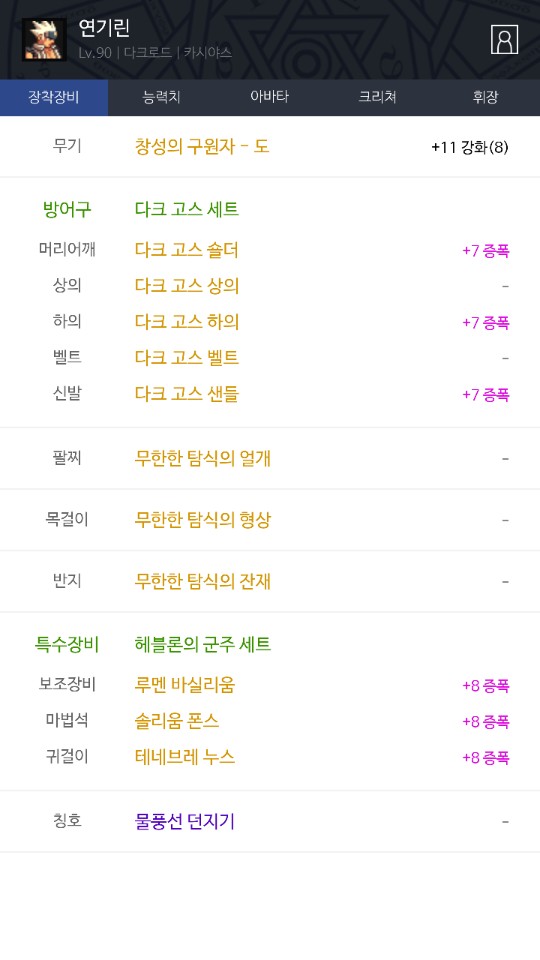Image resolution: width=540 pixels, height=960 pixels.
Task: View the 다크 고스 상의 item
Action: point(187,286)
